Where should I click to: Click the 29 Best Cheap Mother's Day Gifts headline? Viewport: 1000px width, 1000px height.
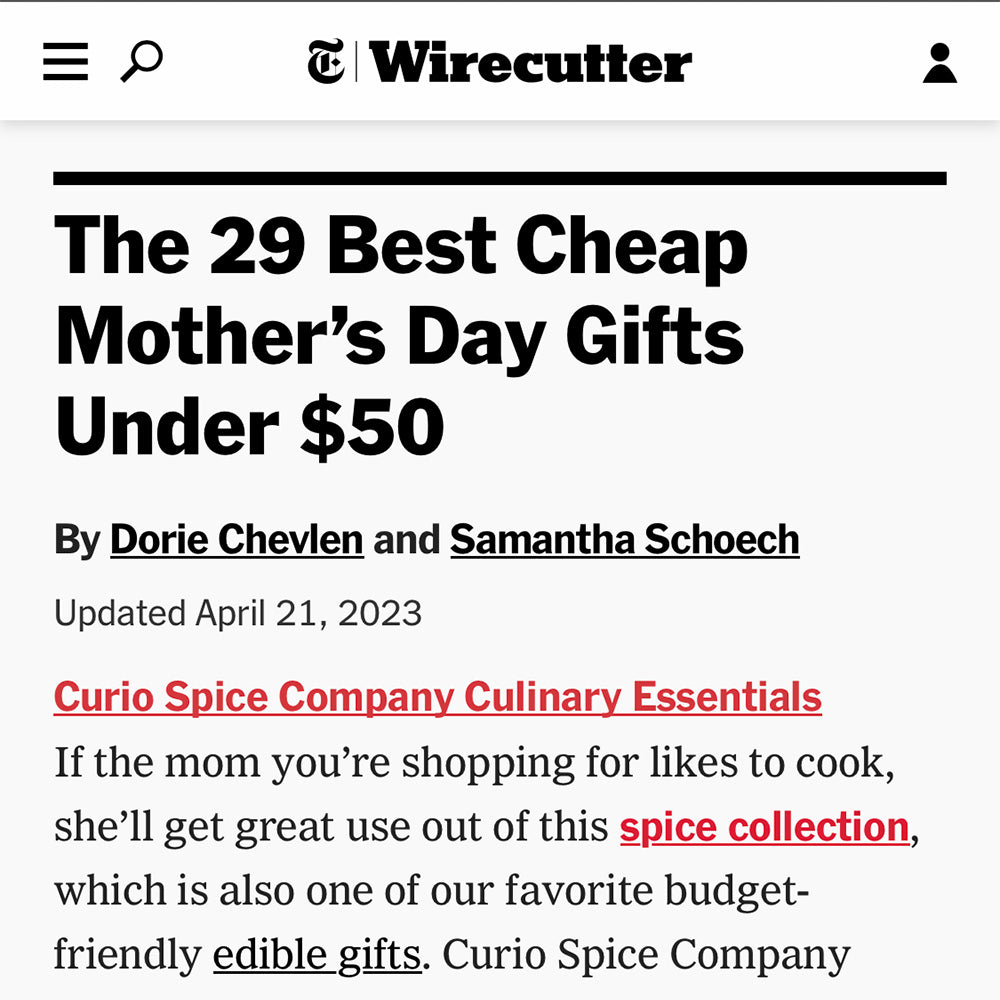click(400, 335)
